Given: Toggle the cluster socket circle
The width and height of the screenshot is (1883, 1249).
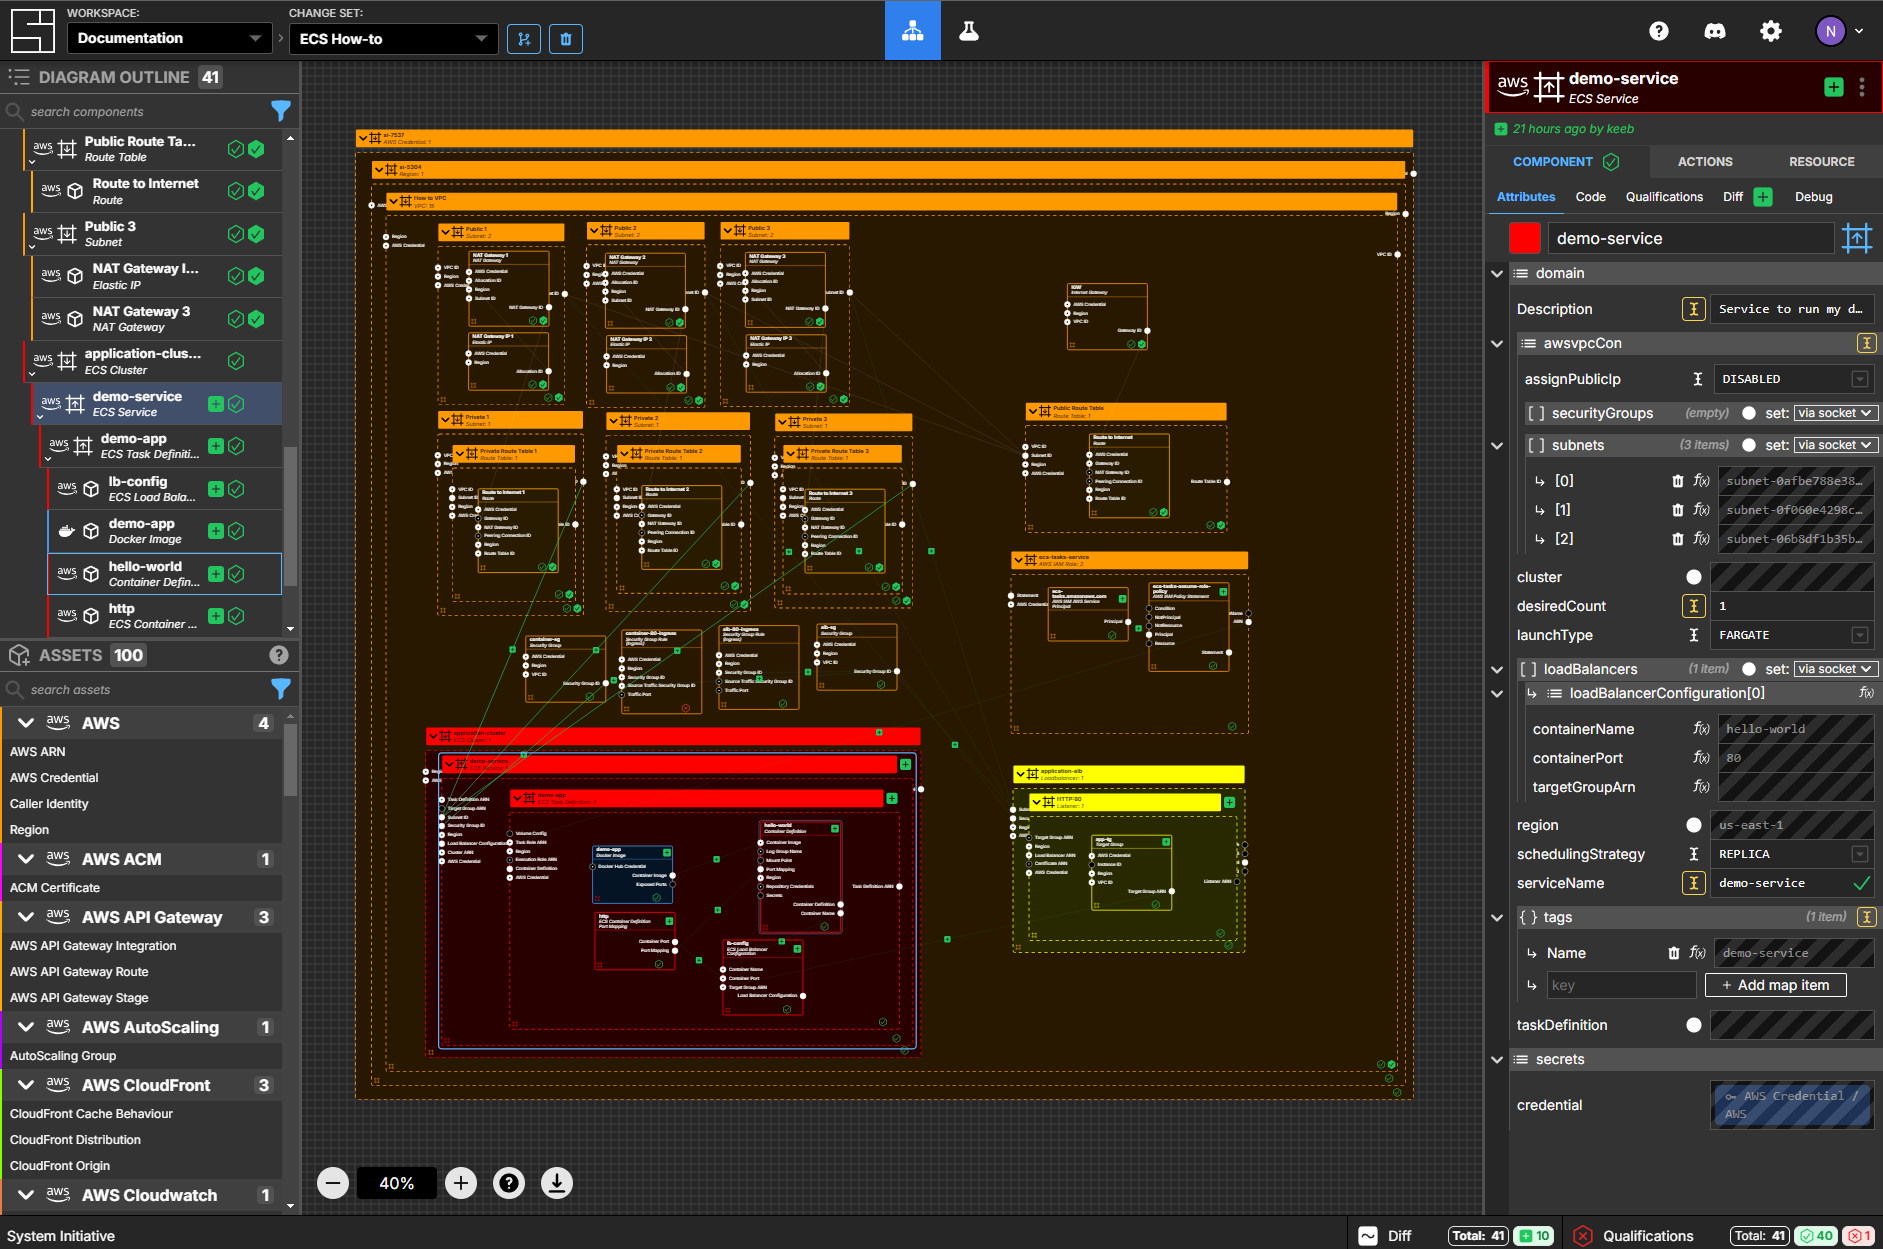Looking at the screenshot, I should tap(1694, 577).
